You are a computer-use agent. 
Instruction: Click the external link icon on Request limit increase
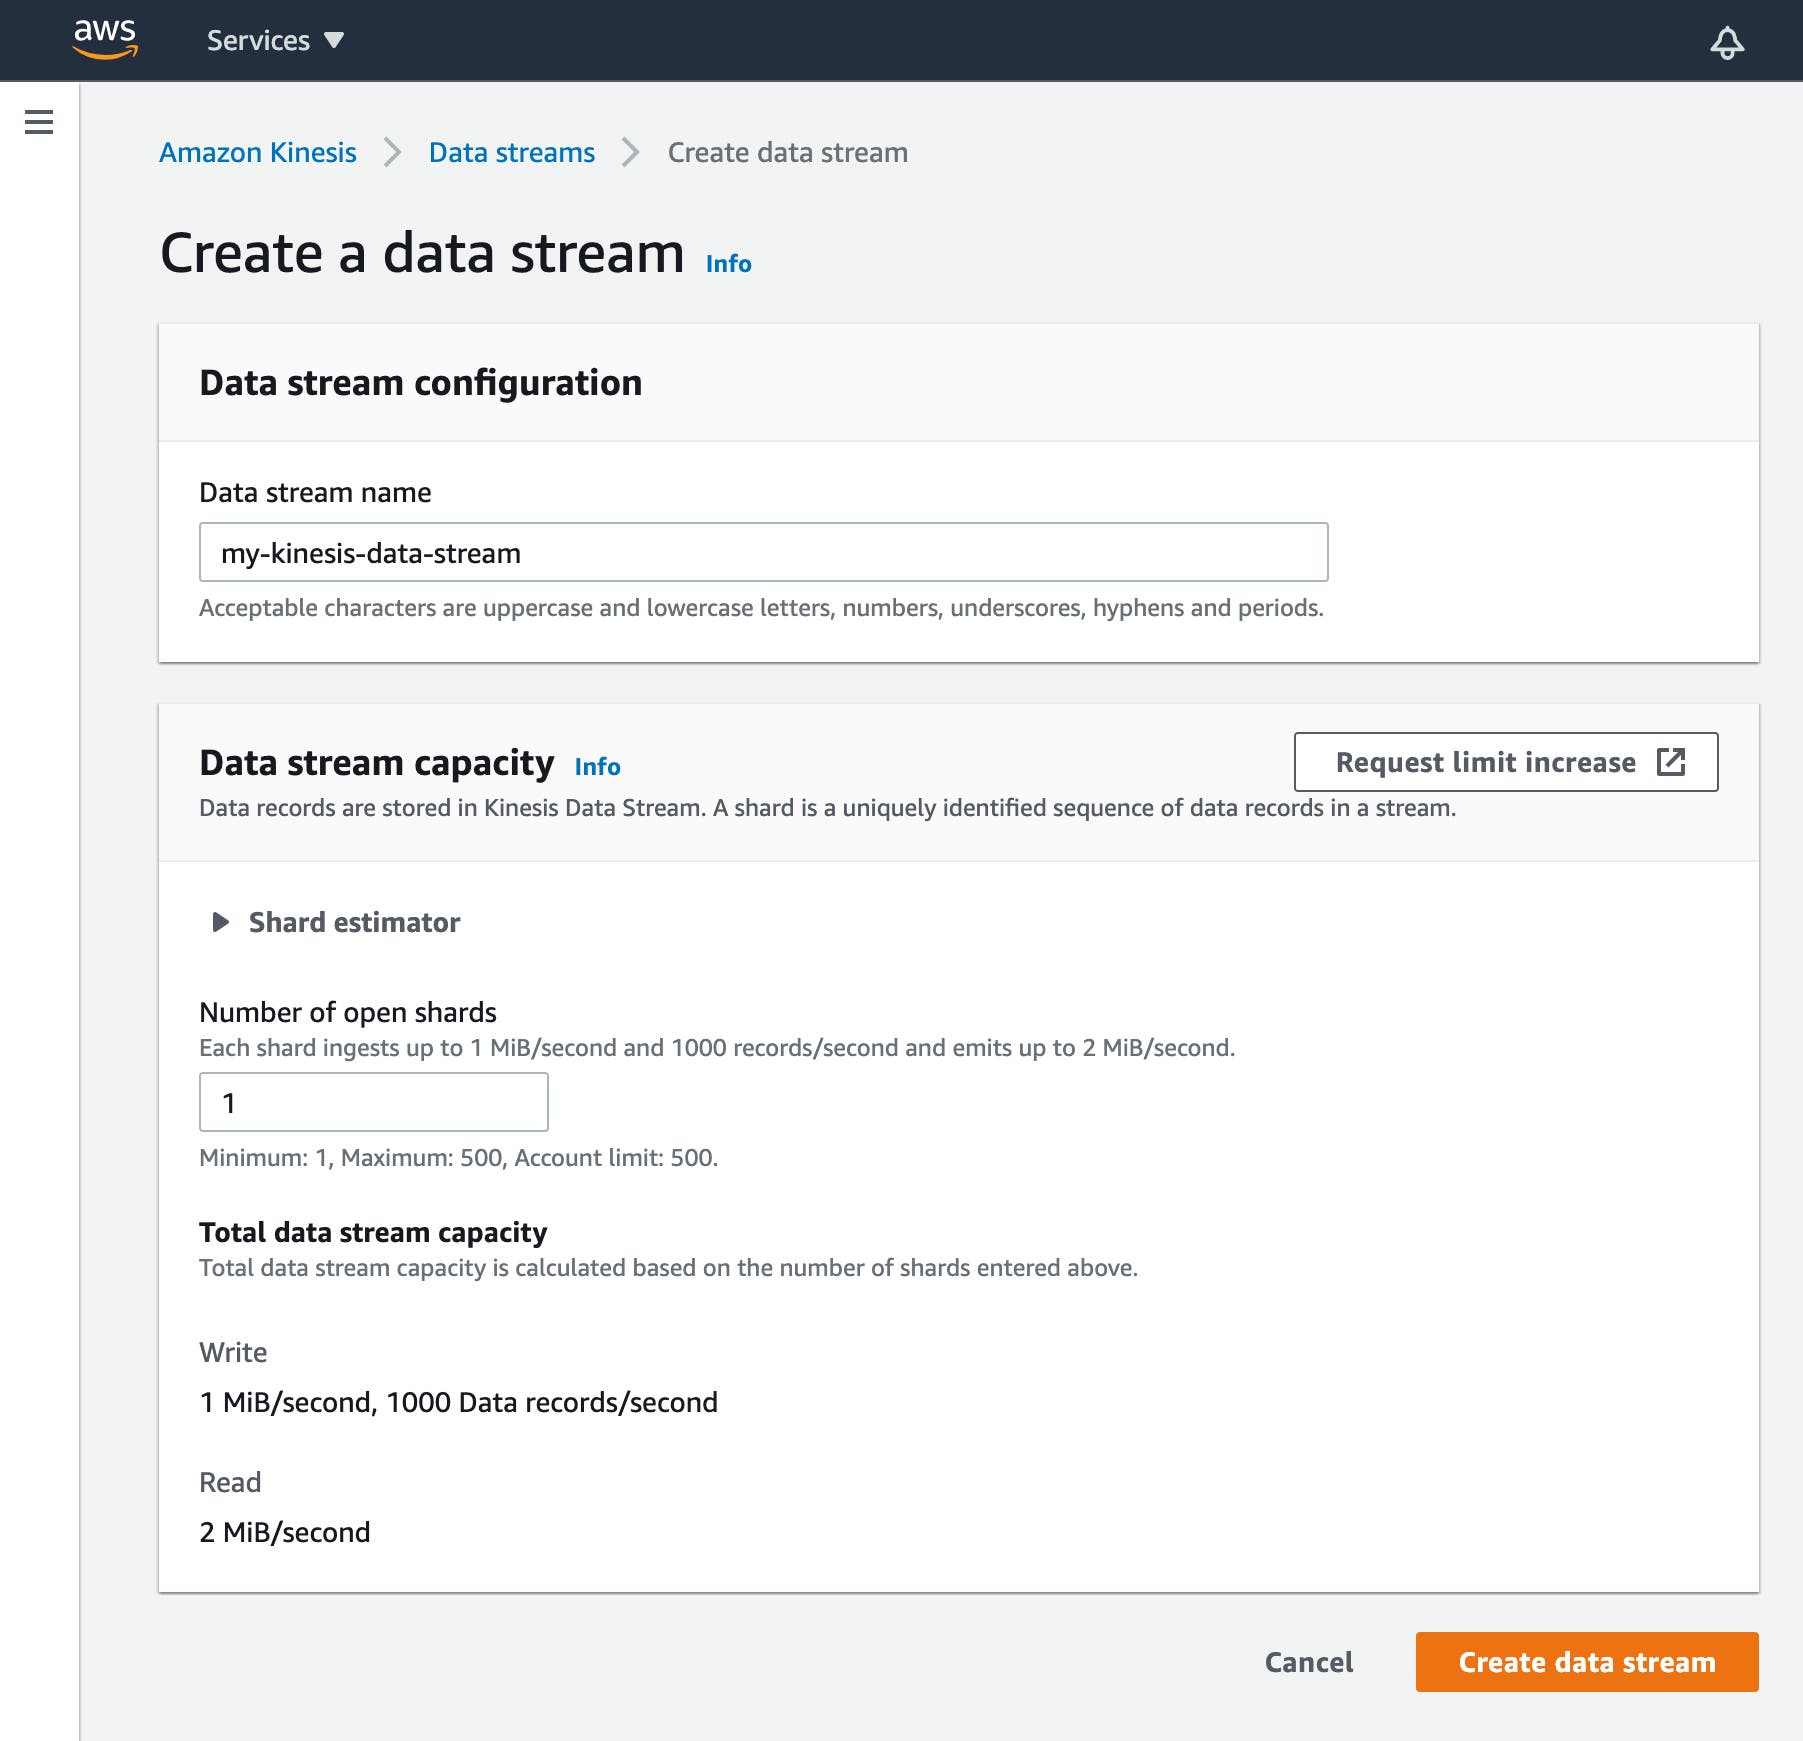(1673, 762)
